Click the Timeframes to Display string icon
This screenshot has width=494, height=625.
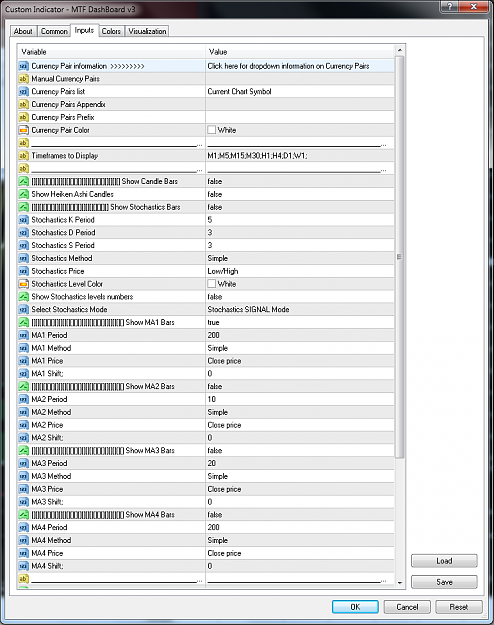click(x=24, y=156)
